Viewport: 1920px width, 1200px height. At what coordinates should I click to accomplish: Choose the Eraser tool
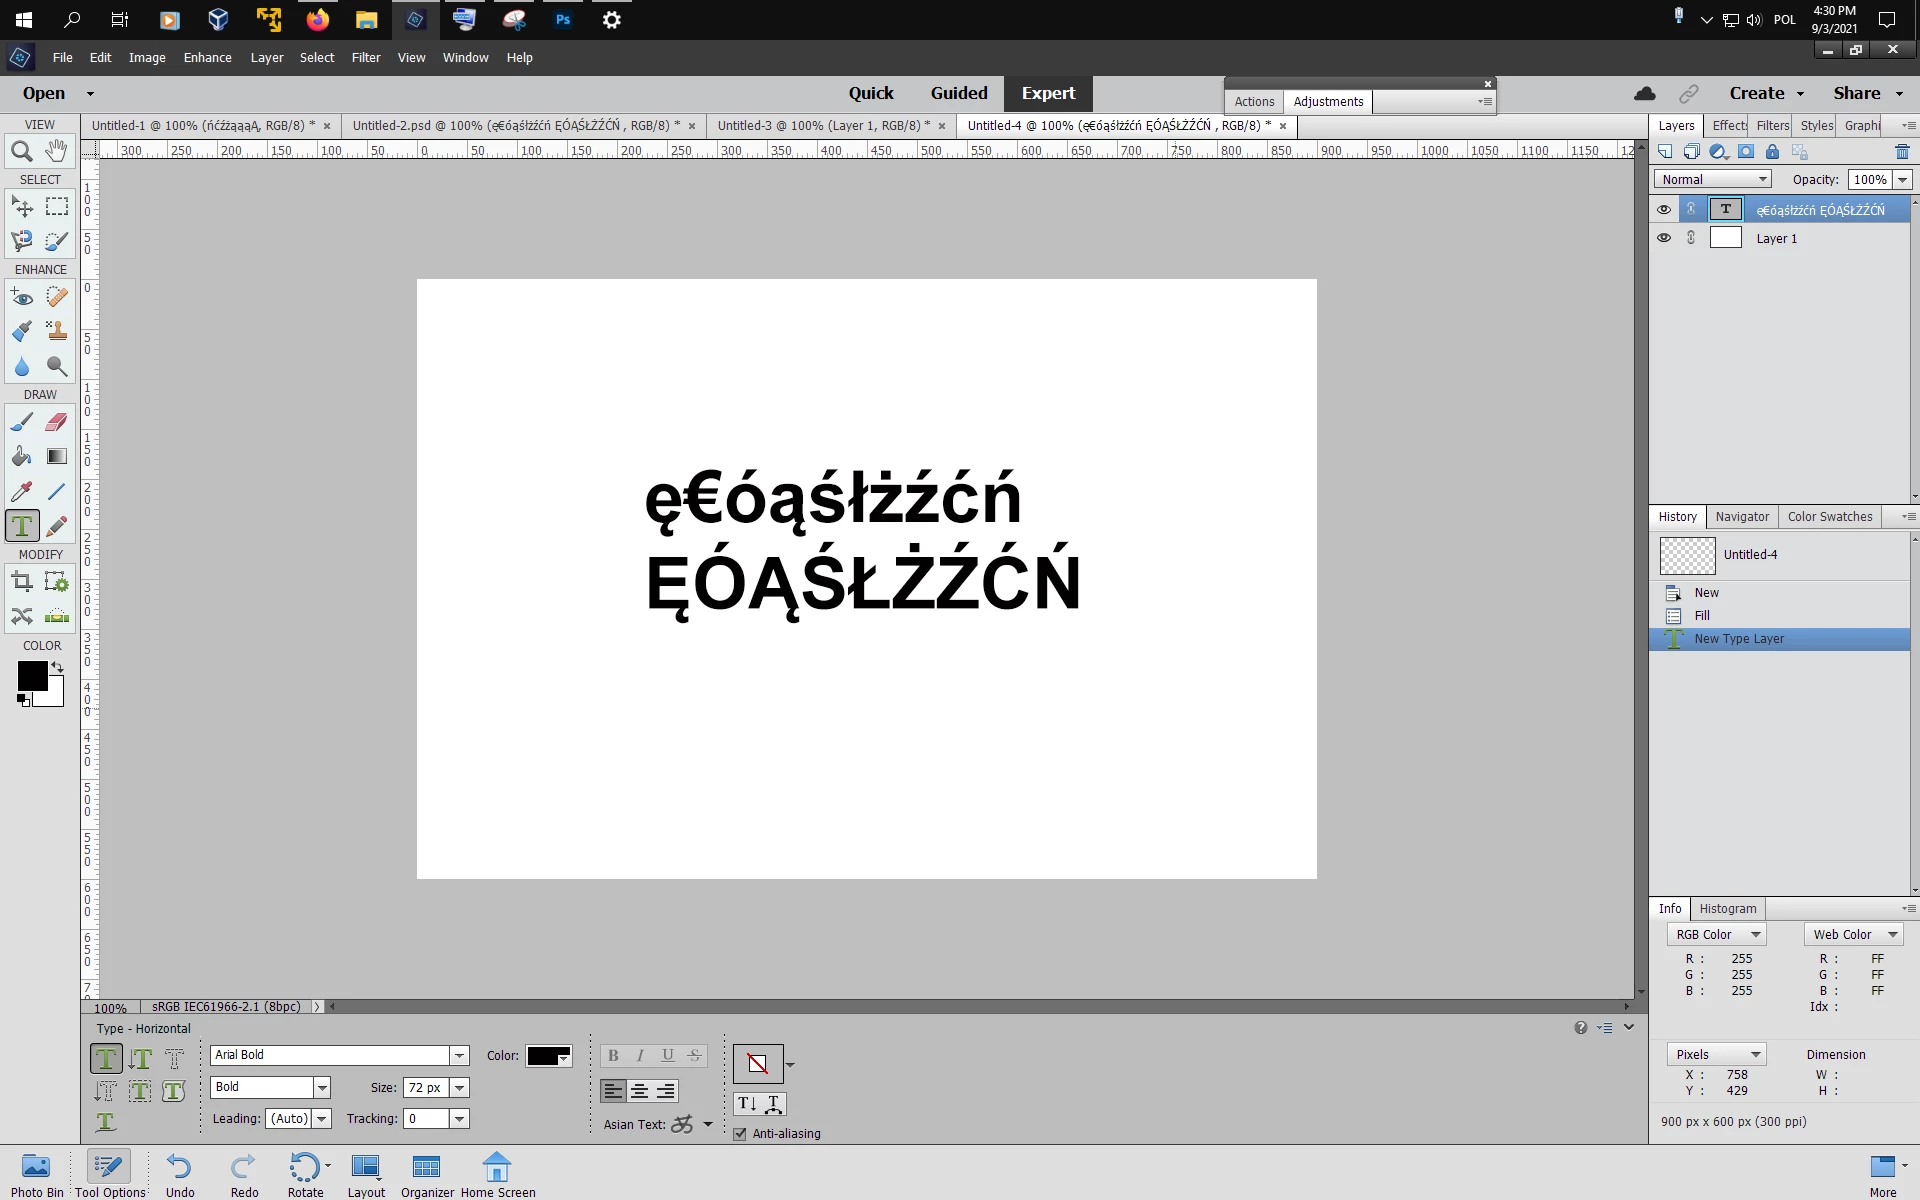tap(57, 422)
